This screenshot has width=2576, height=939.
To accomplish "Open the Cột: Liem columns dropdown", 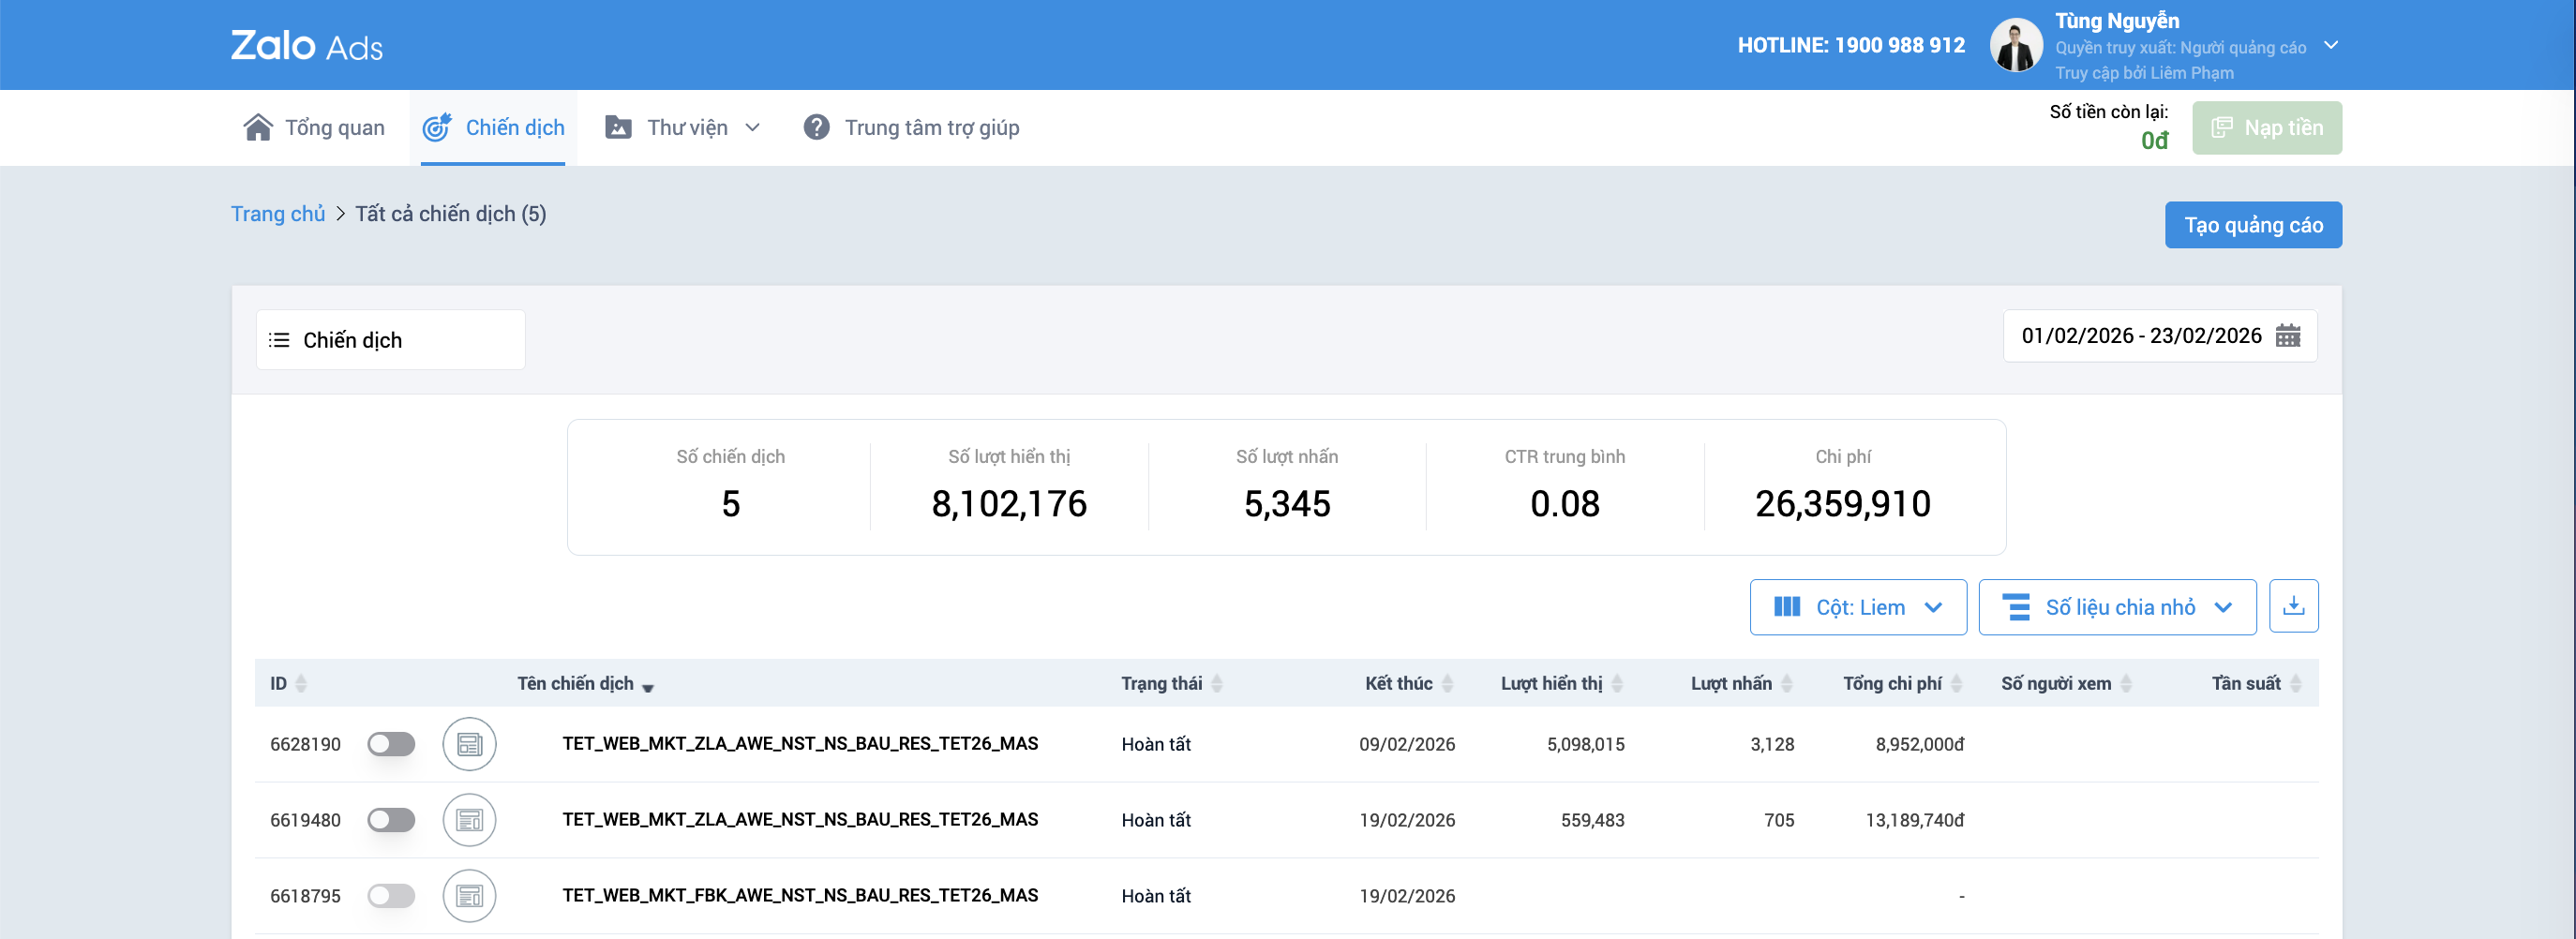I will (1857, 607).
